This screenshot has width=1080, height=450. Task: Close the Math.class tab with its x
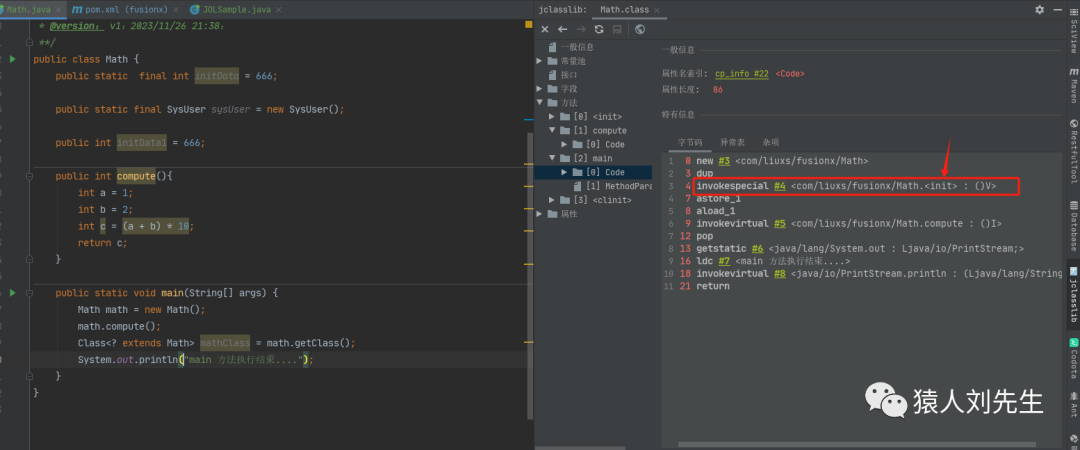(656, 10)
